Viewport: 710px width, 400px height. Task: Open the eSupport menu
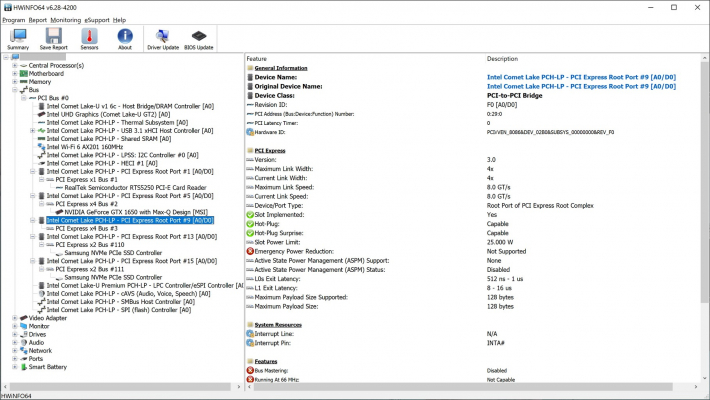click(x=97, y=19)
